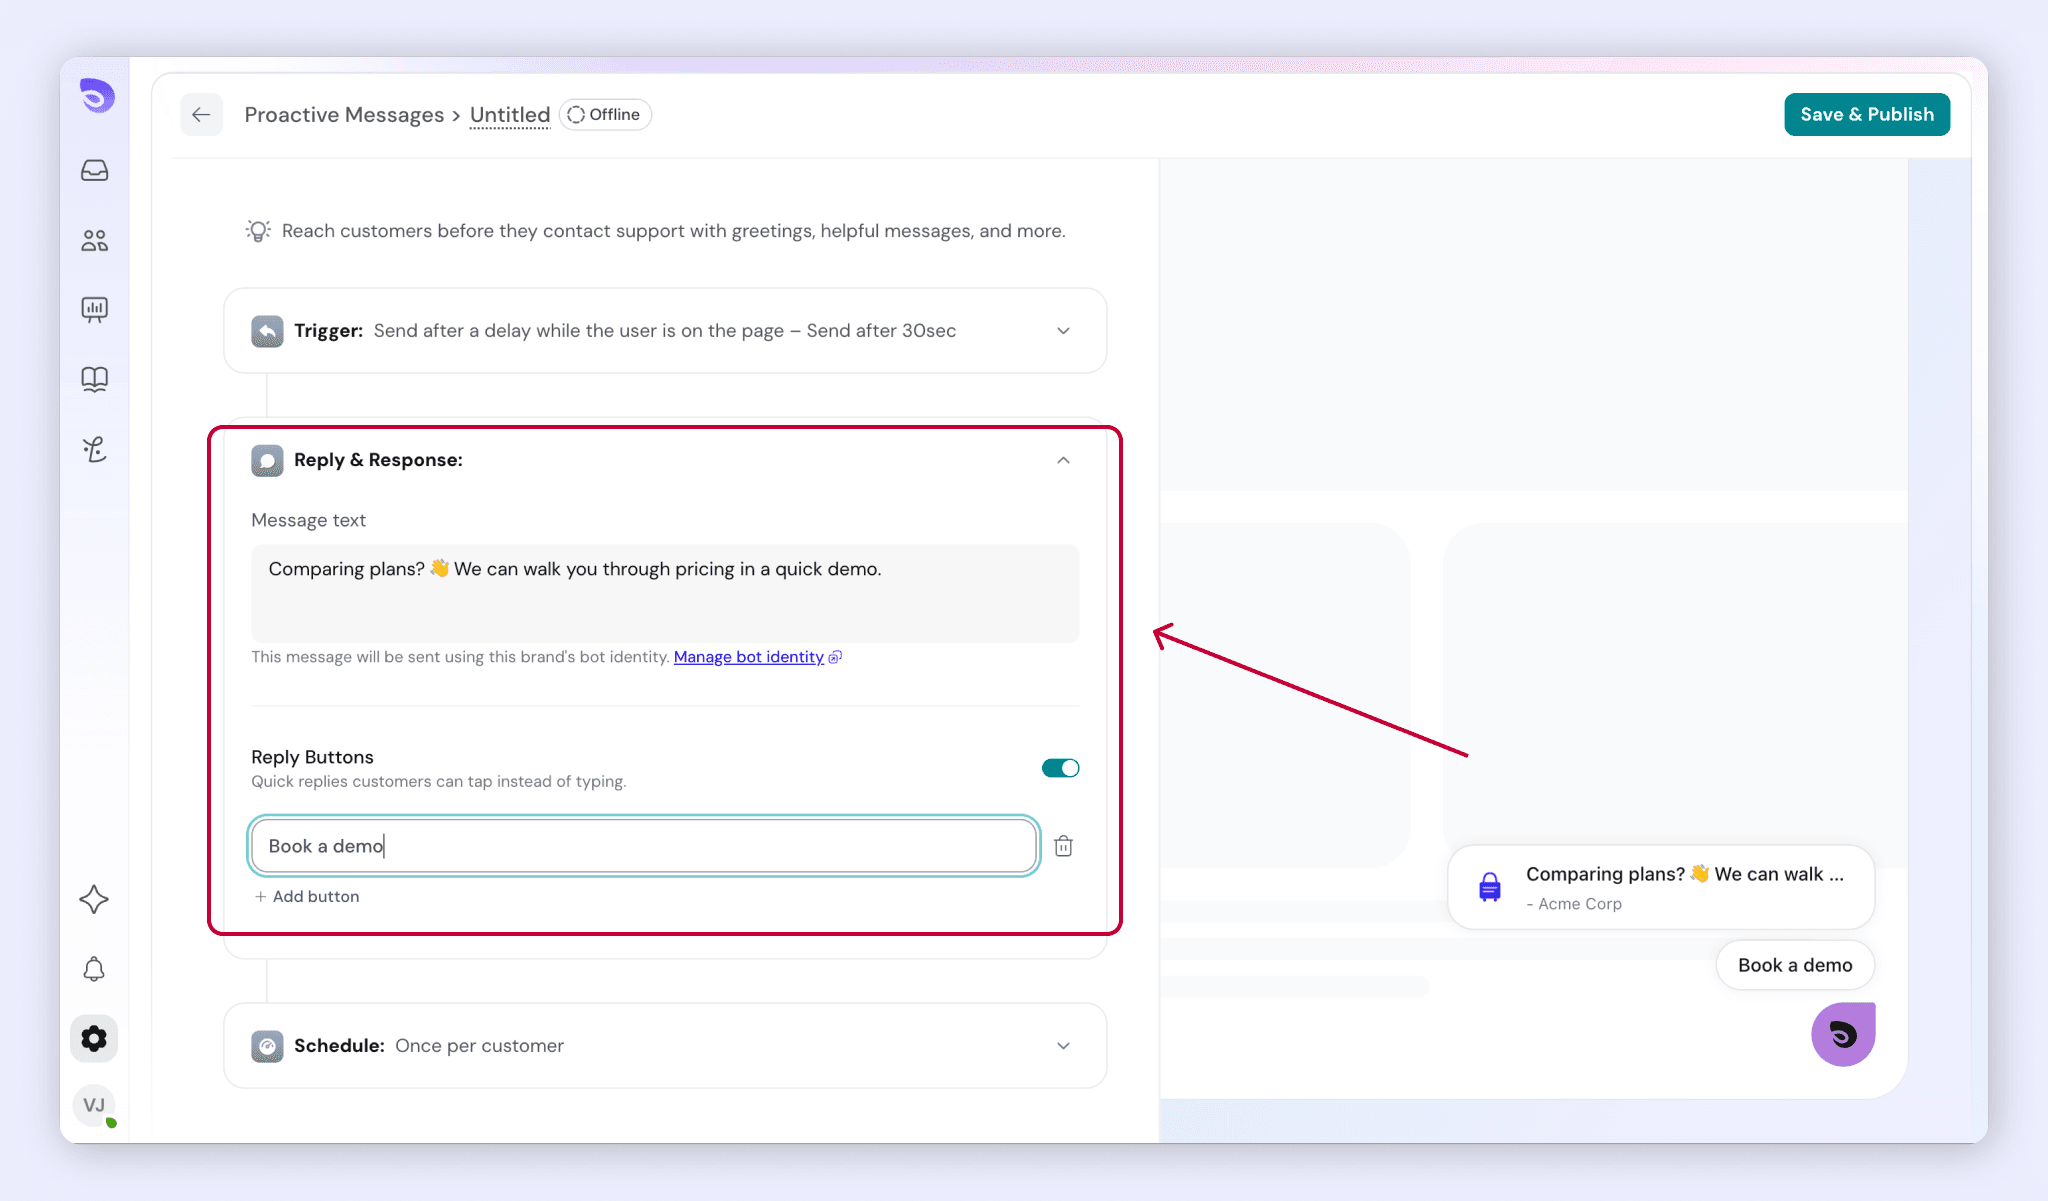This screenshot has width=2048, height=1201.
Task: Click the app logo at top of sidebar
Action: point(97,96)
